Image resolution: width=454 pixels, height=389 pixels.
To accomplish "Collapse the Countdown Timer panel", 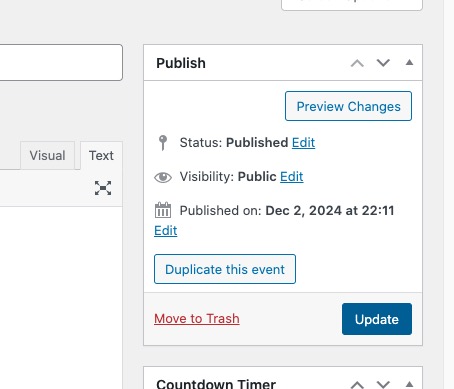I will (x=409, y=384).
